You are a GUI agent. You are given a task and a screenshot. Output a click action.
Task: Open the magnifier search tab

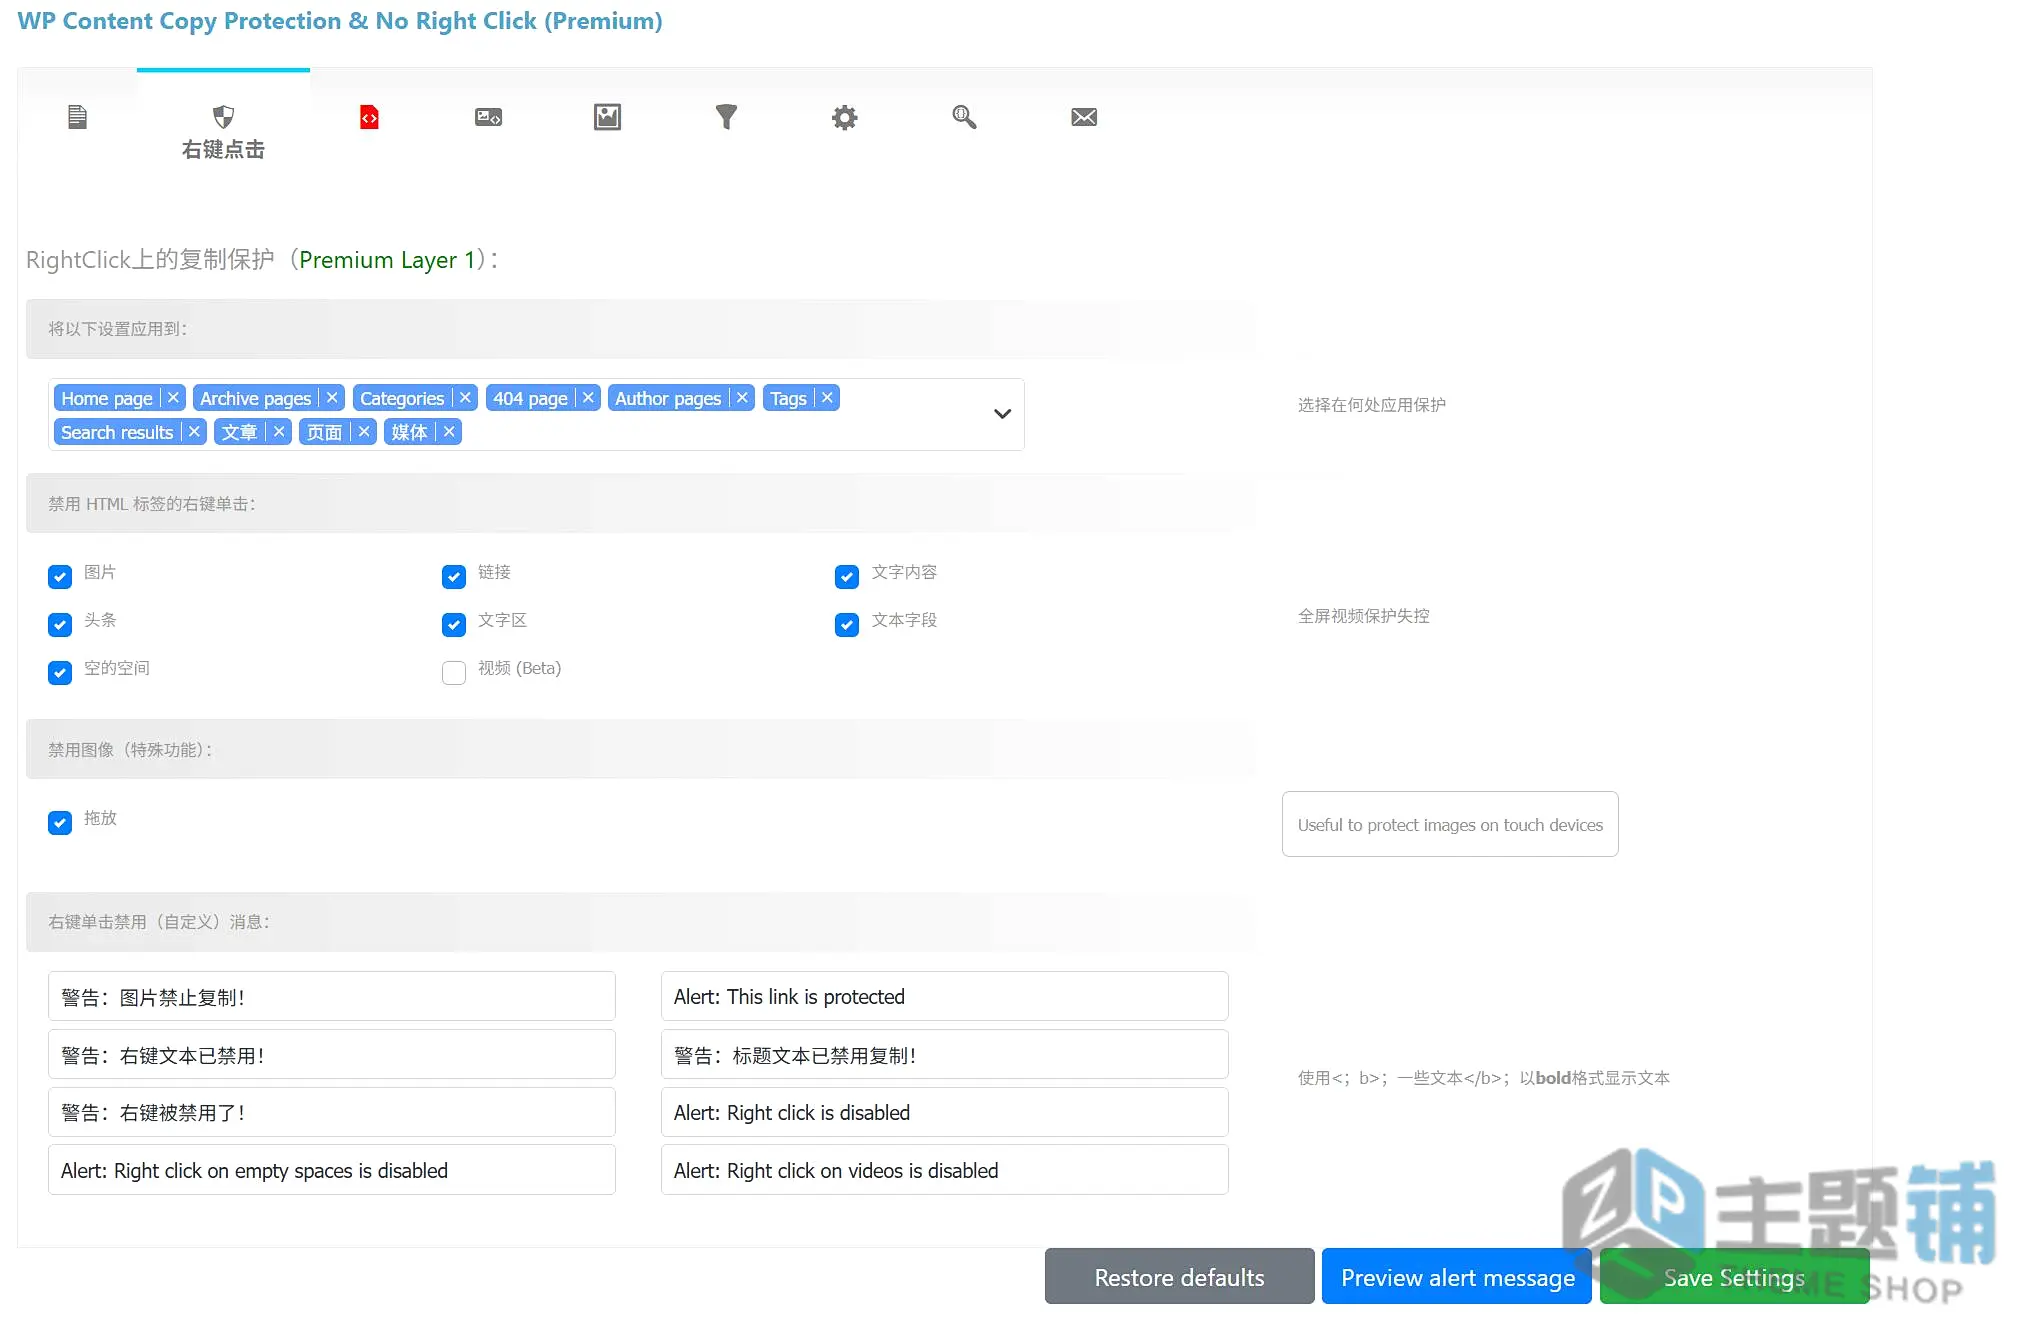(x=964, y=117)
